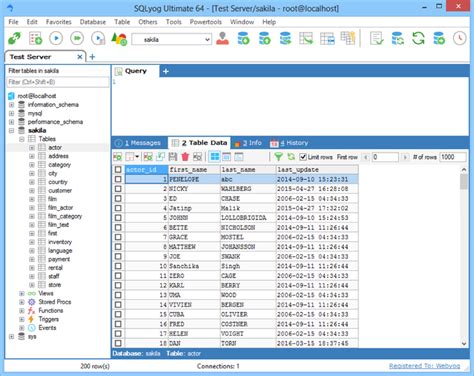474x376 pixels.
Task: Check the row checkbox for UMA
Action: [x=118, y=295]
